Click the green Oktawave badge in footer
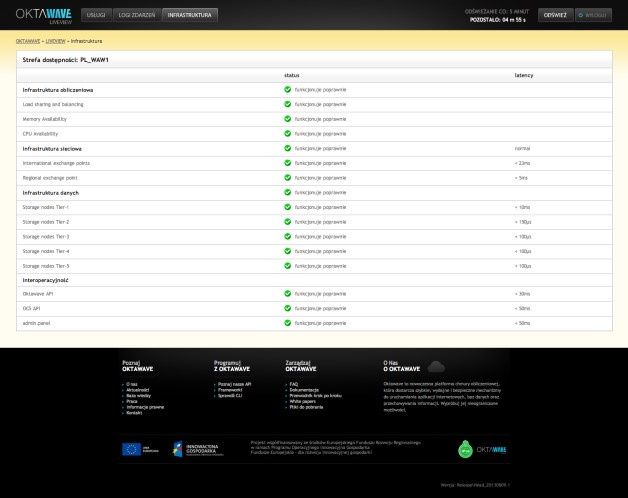 click(465, 449)
